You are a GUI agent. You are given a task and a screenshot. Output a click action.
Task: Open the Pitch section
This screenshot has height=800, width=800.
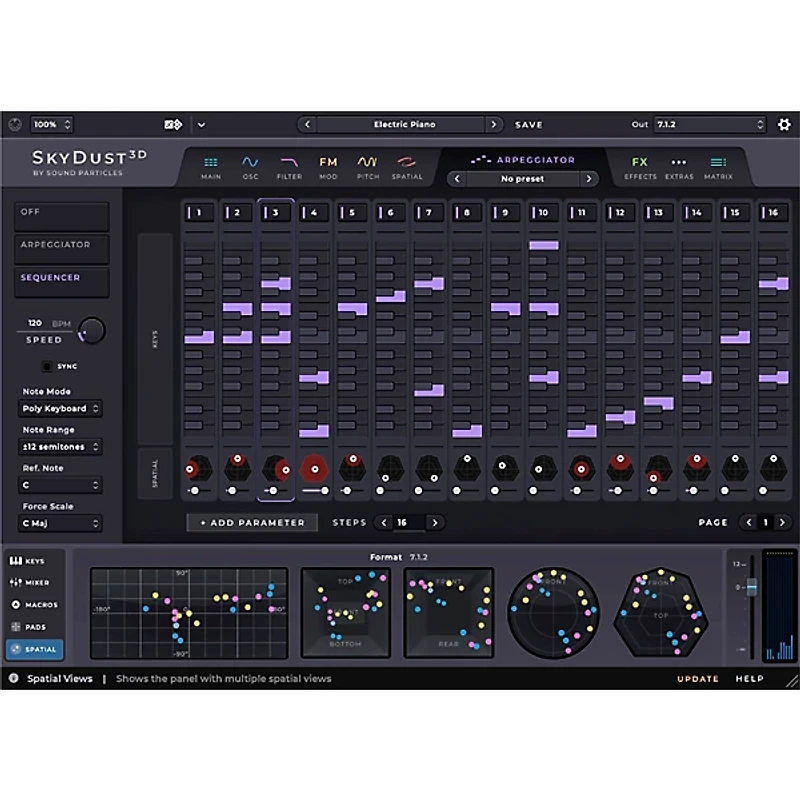[x=367, y=166]
